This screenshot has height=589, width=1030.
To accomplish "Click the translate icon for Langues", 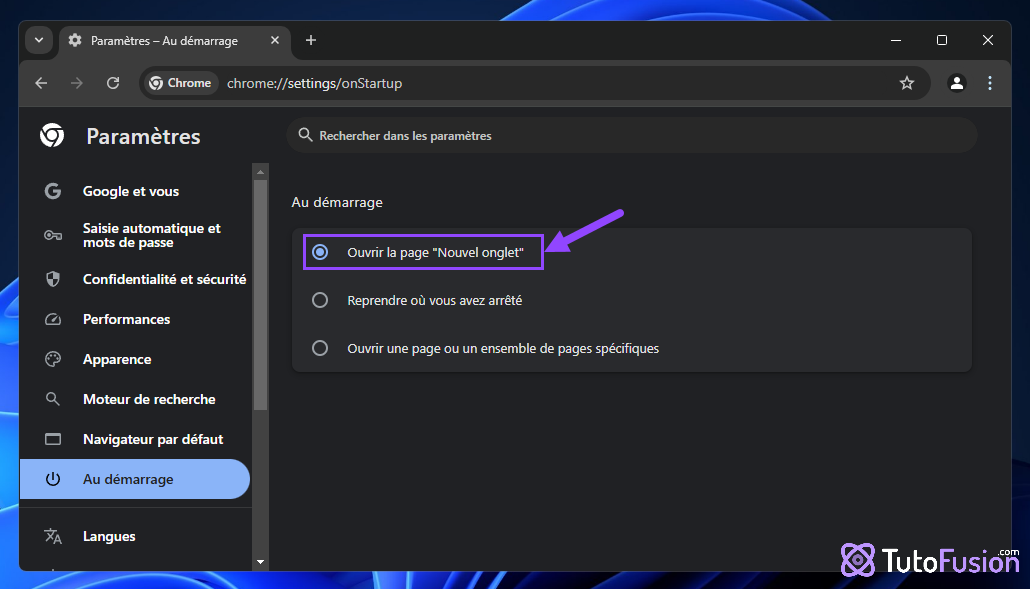I will 53,536.
